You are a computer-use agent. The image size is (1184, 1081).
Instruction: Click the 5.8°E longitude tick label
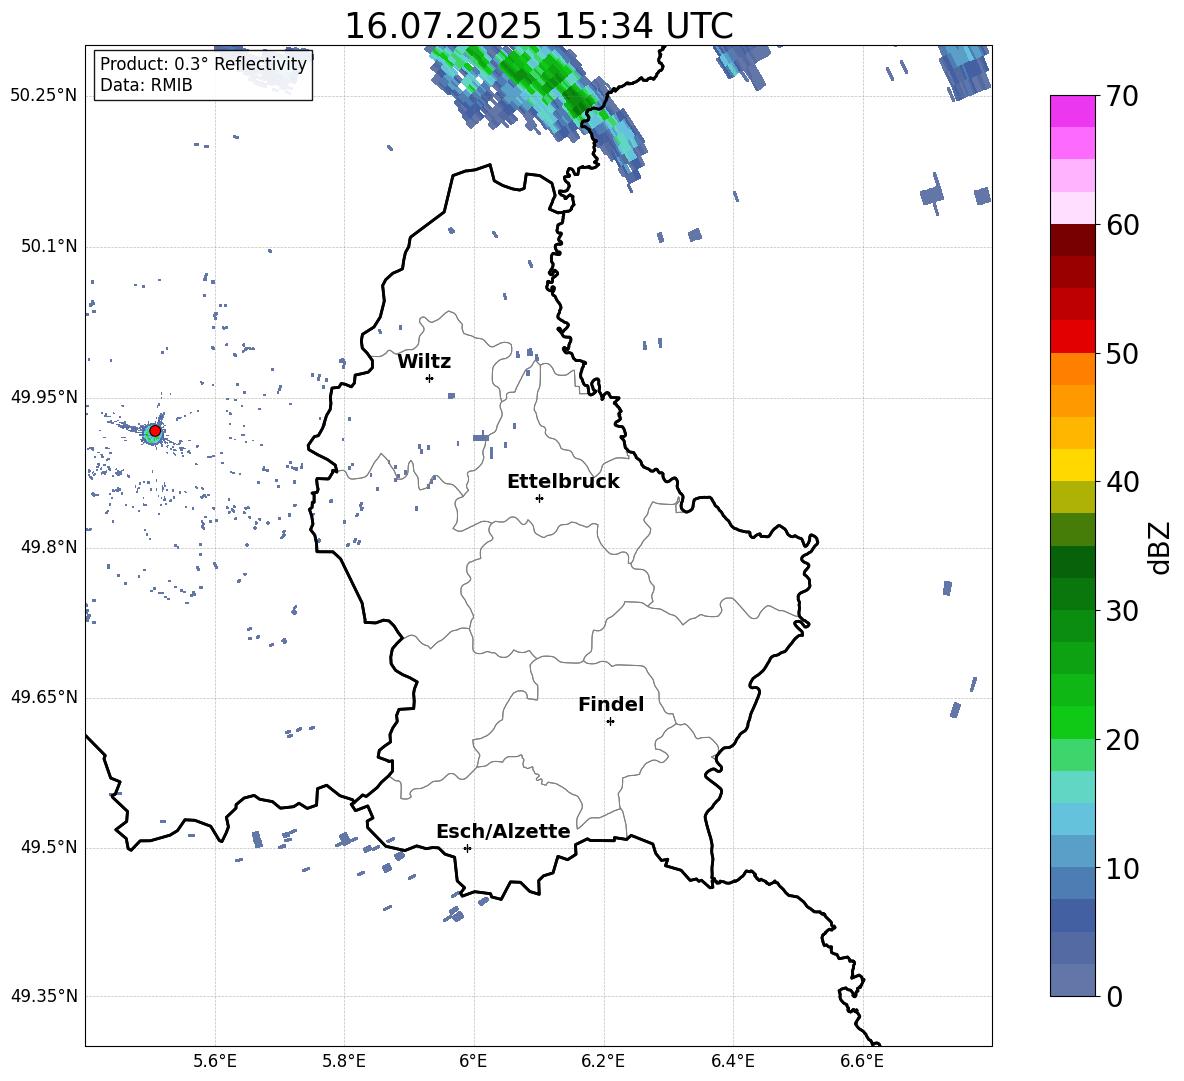(x=344, y=1061)
